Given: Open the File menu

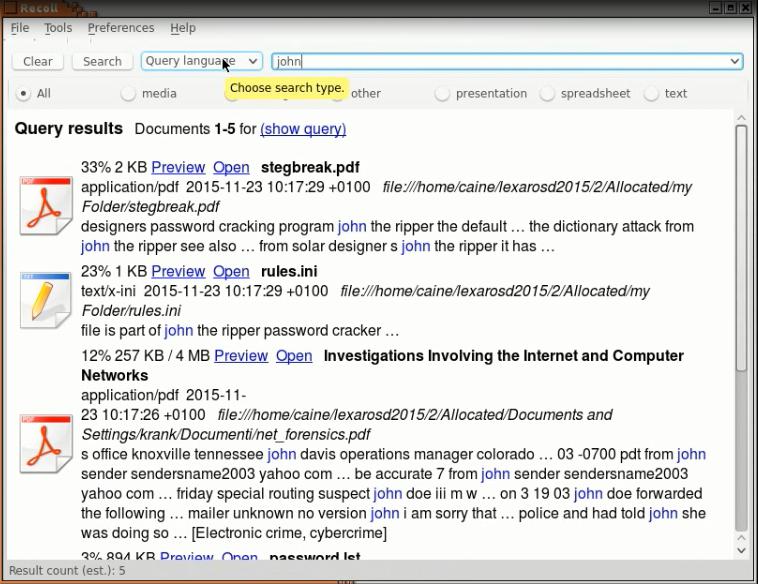Looking at the screenshot, I should point(20,28).
